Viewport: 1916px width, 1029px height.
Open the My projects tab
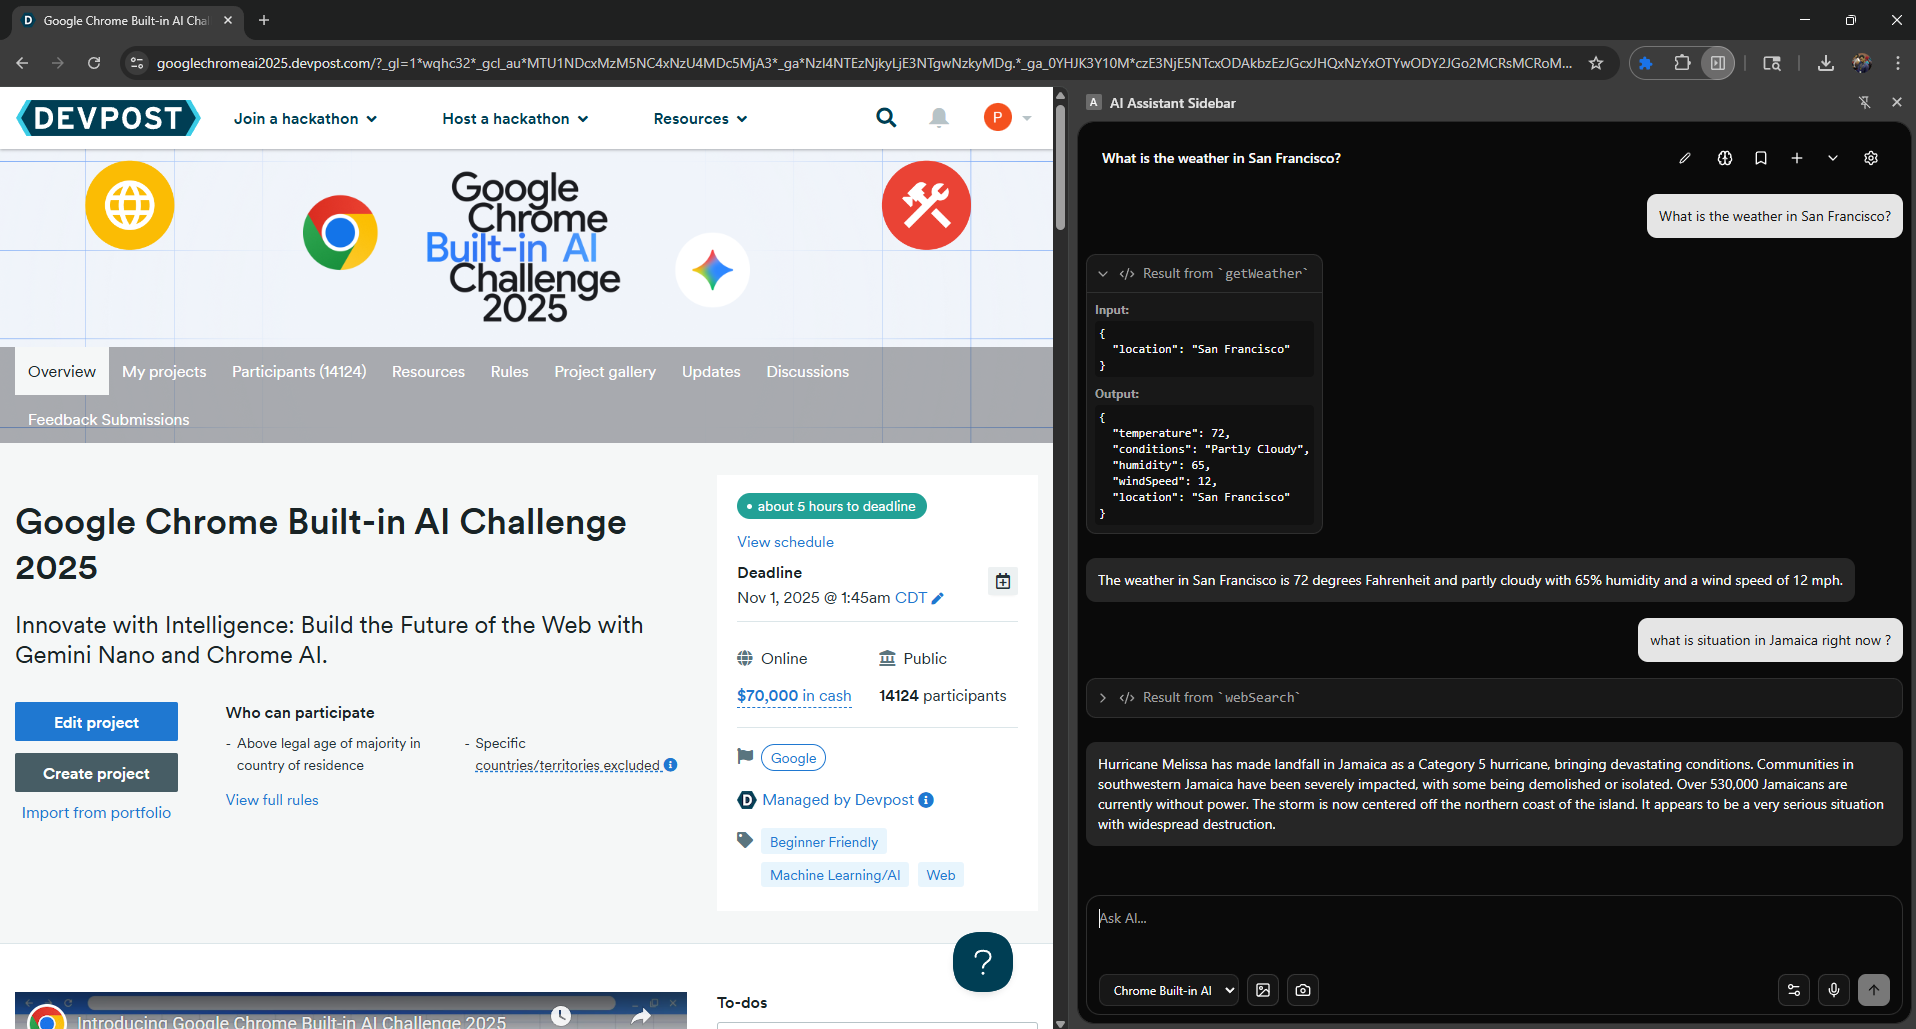pyautogui.click(x=164, y=371)
